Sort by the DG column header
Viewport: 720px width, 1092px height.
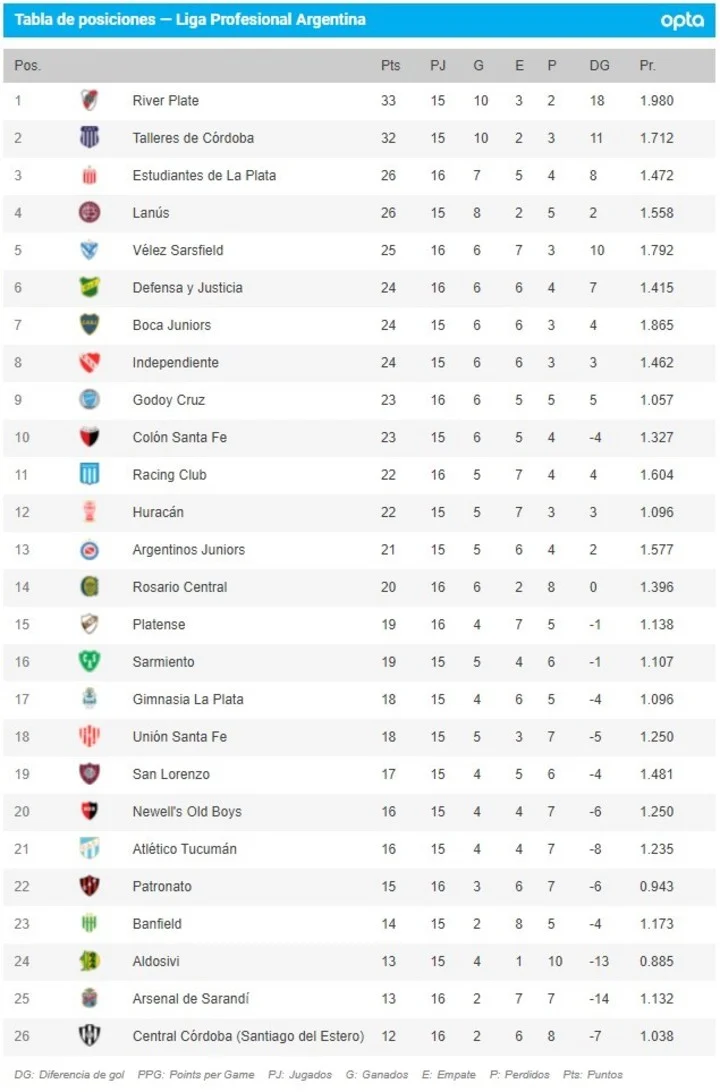click(x=599, y=65)
